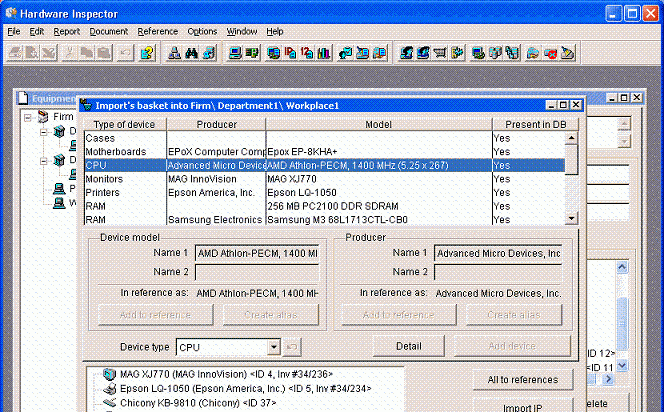The image size is (664, 412).
Task: Click the empty Device model Name 2 field
Action: tap(257, 272)
